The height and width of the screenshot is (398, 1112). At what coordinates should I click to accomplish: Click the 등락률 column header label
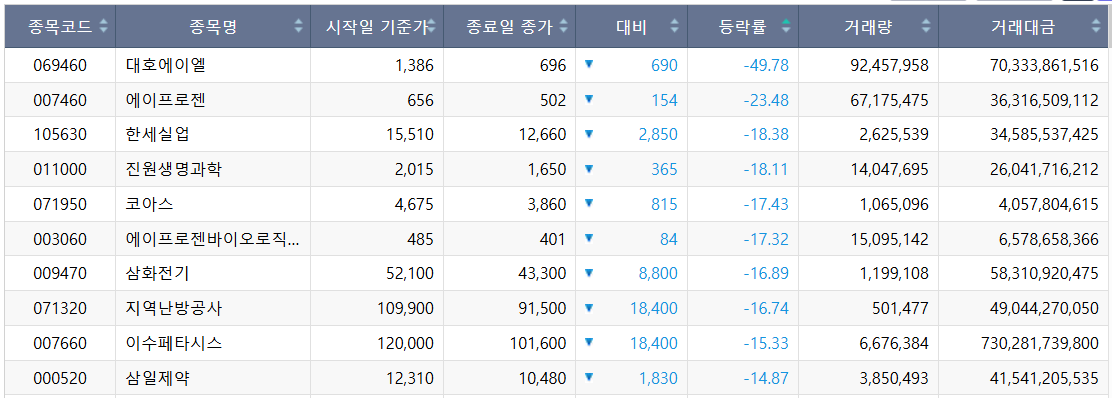pos(743,28)
